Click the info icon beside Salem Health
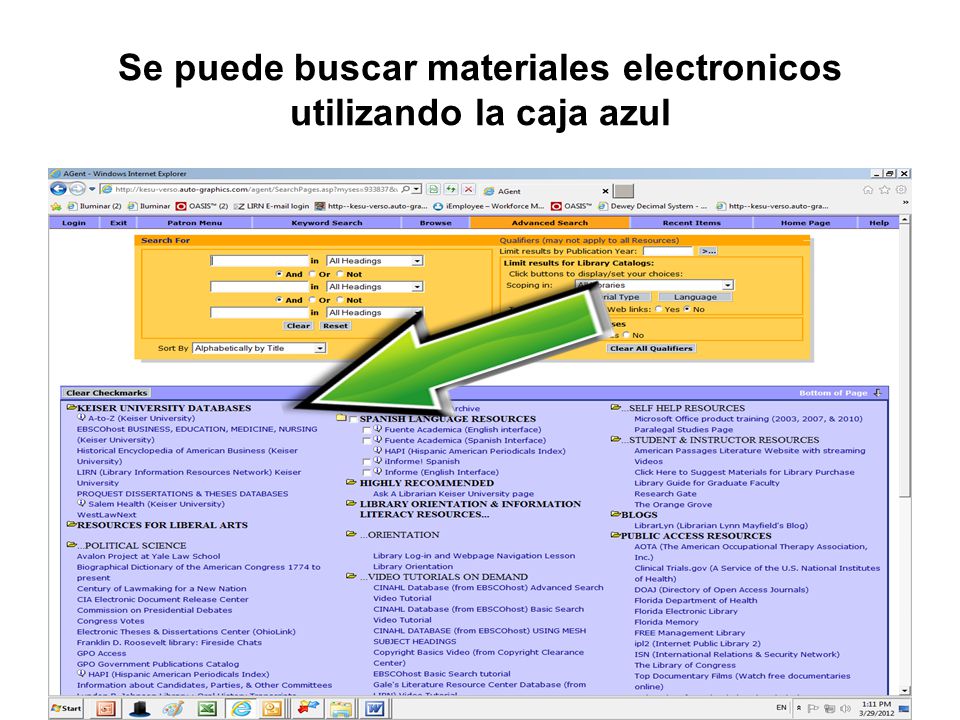Viewport: 960px width, 720px height. pos(81,503)
